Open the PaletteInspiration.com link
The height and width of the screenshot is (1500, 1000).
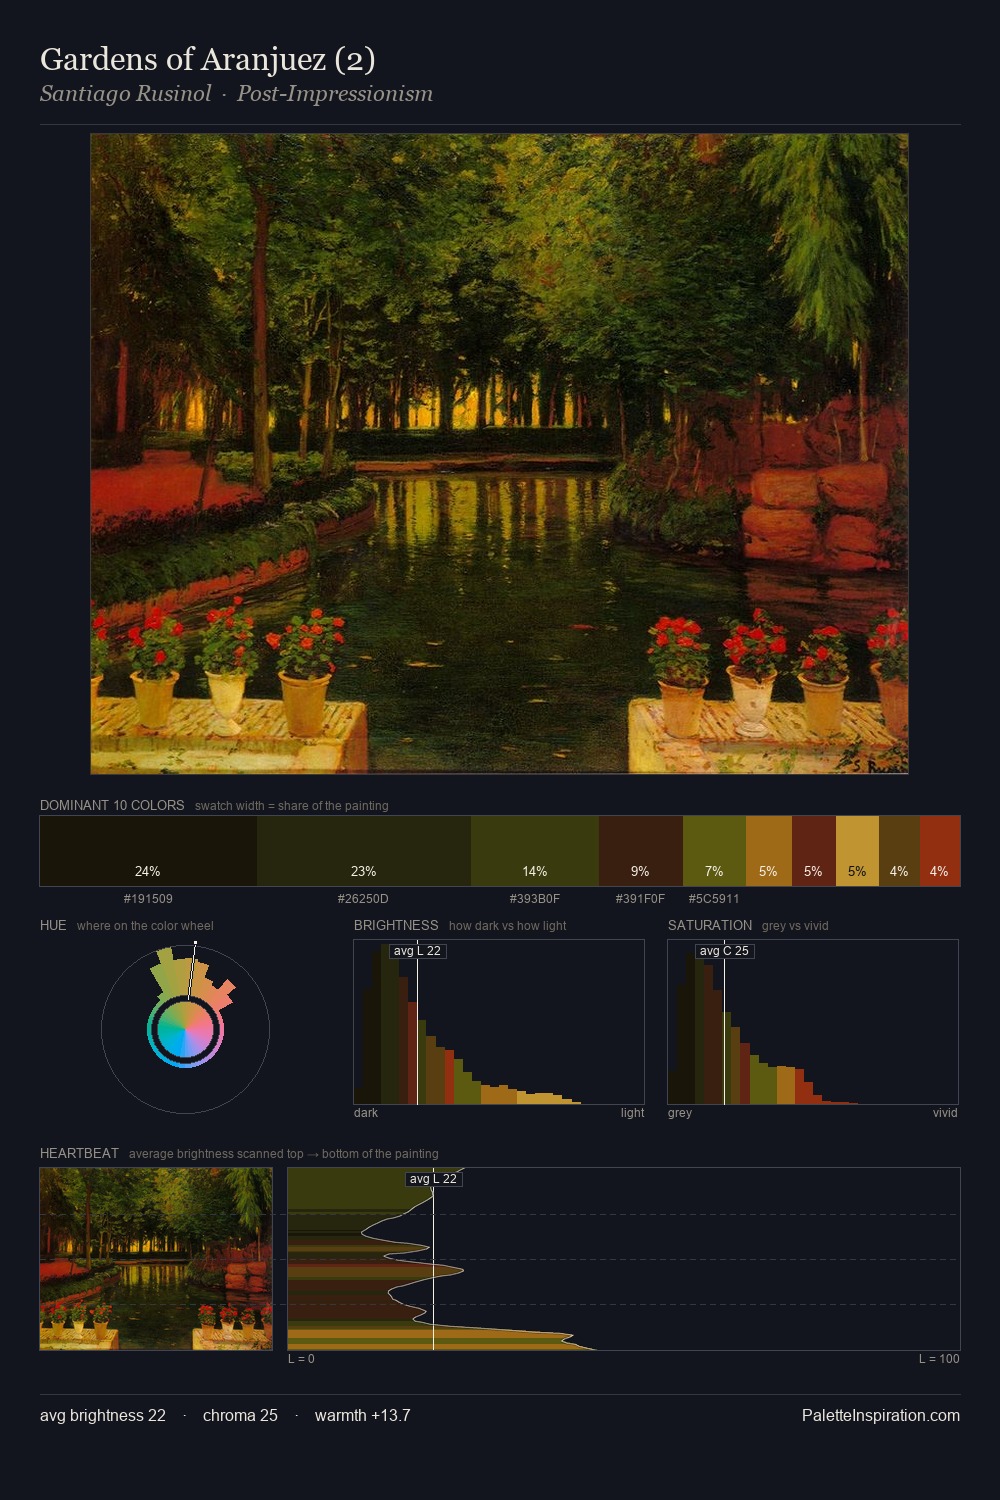(881, 1416)
